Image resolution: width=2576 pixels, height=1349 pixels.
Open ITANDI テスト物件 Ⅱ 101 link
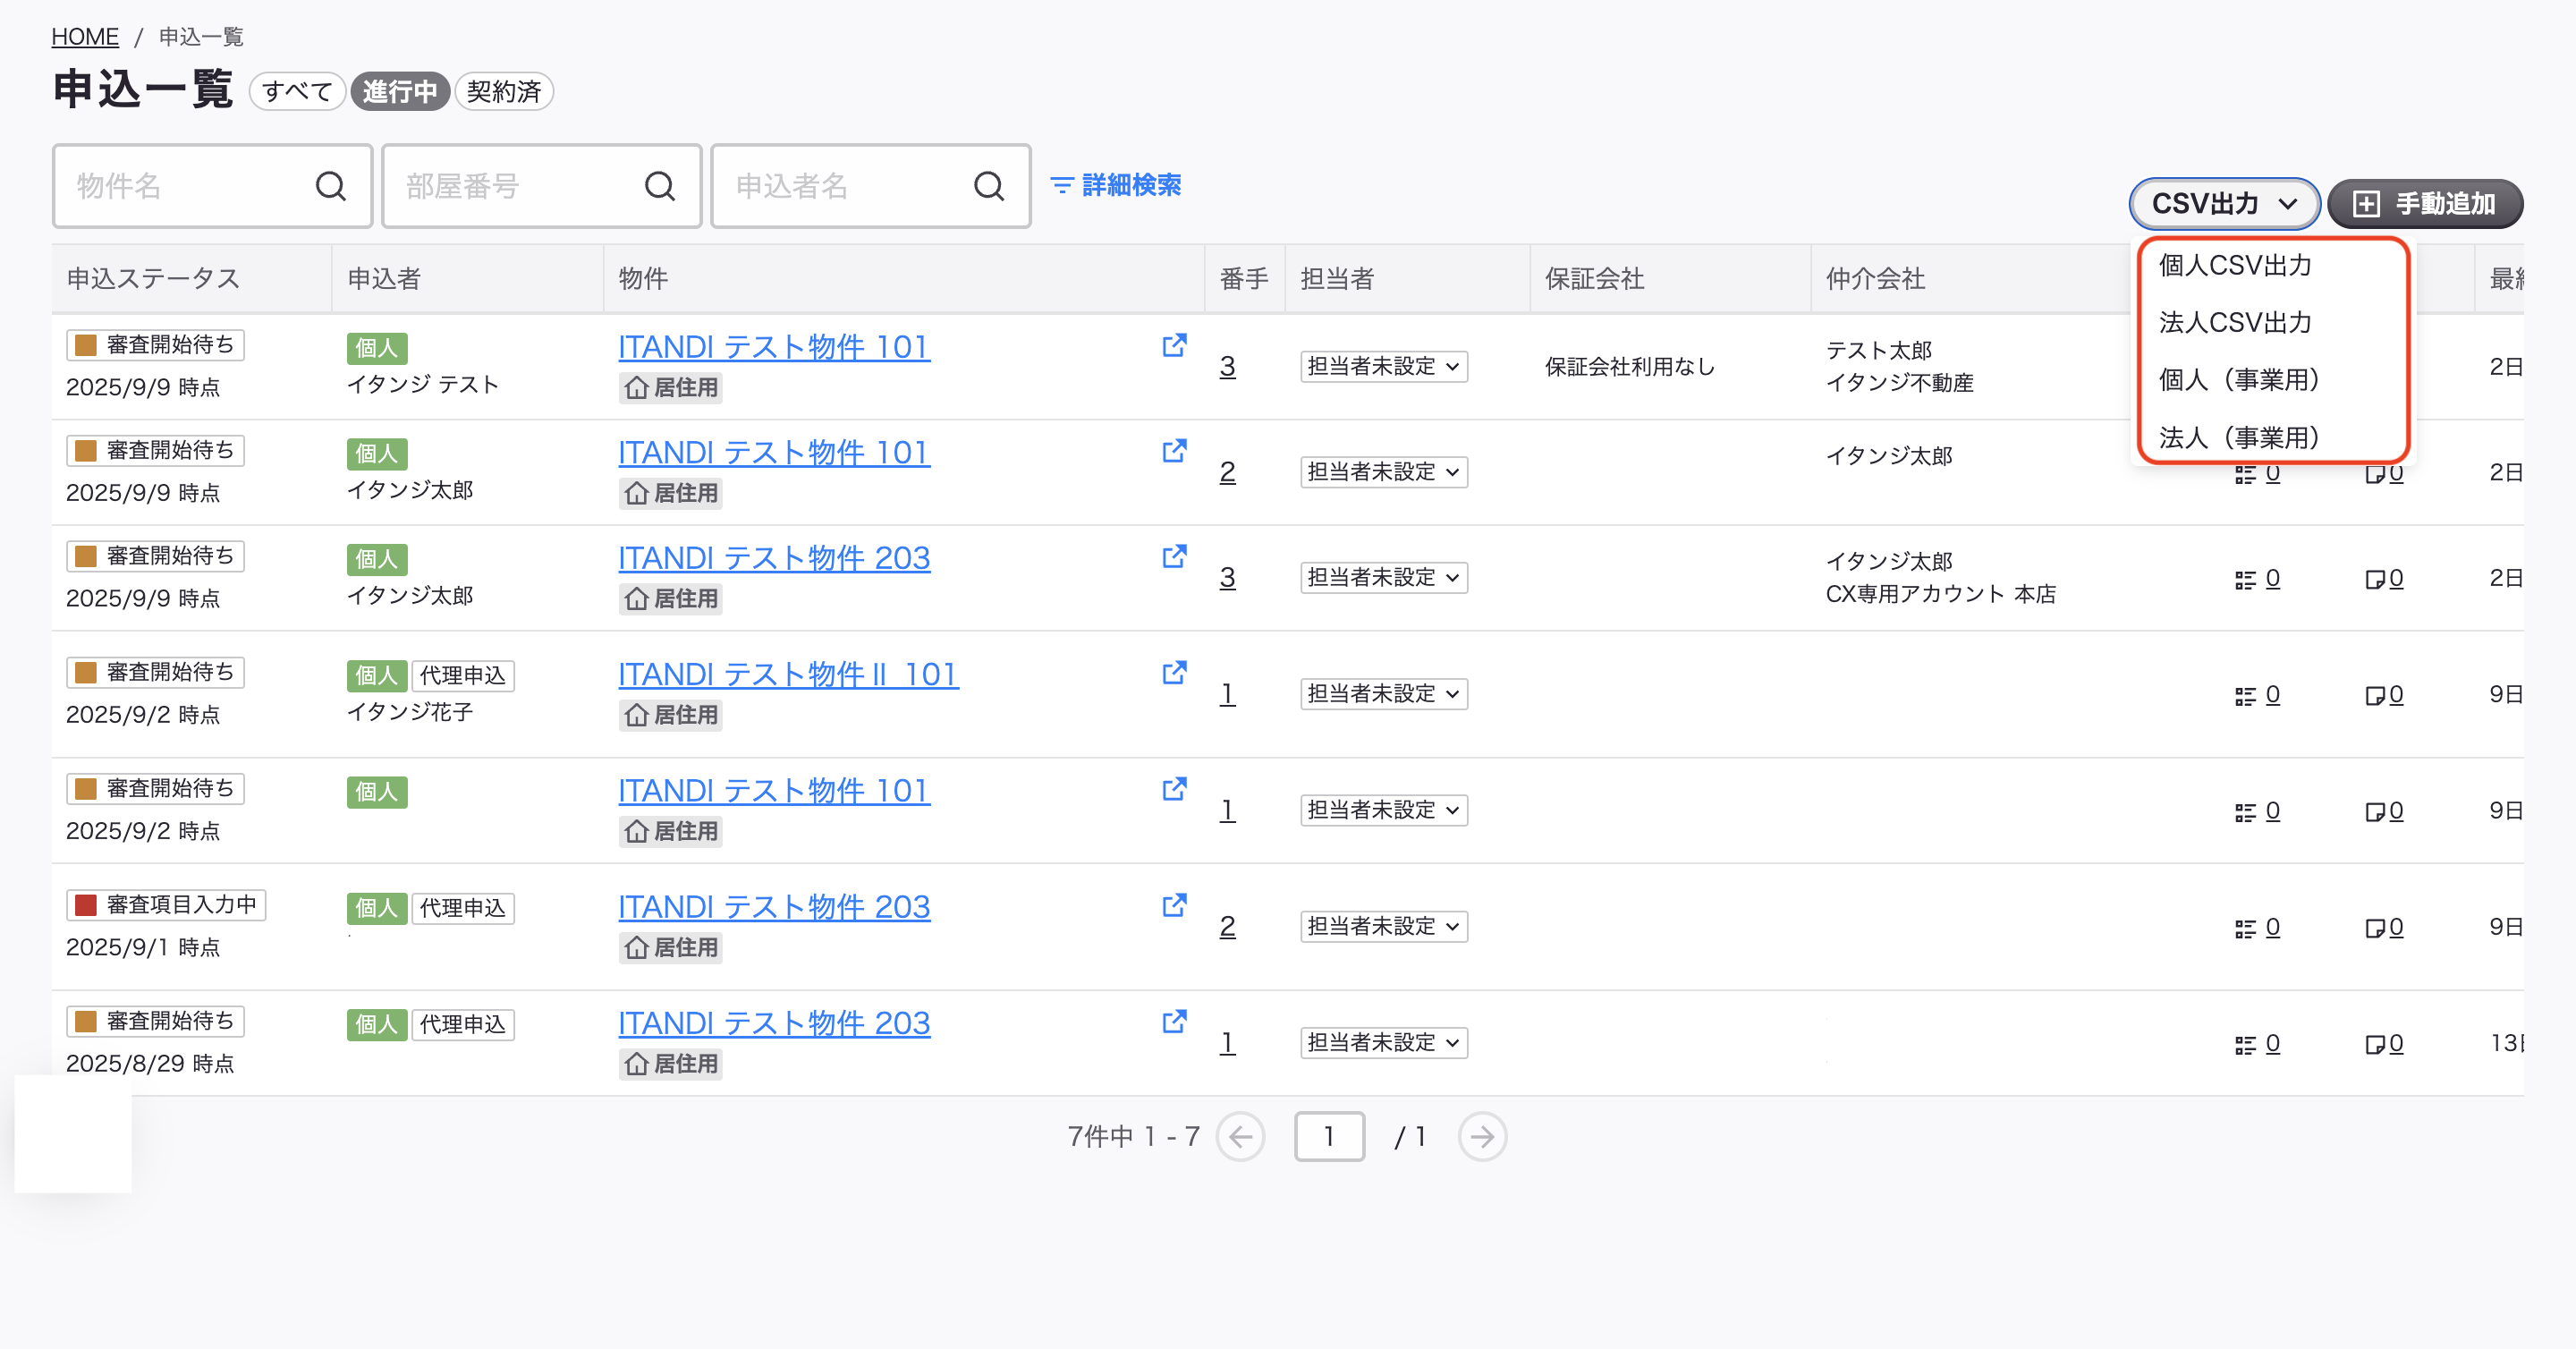click(x=788, y=674)
